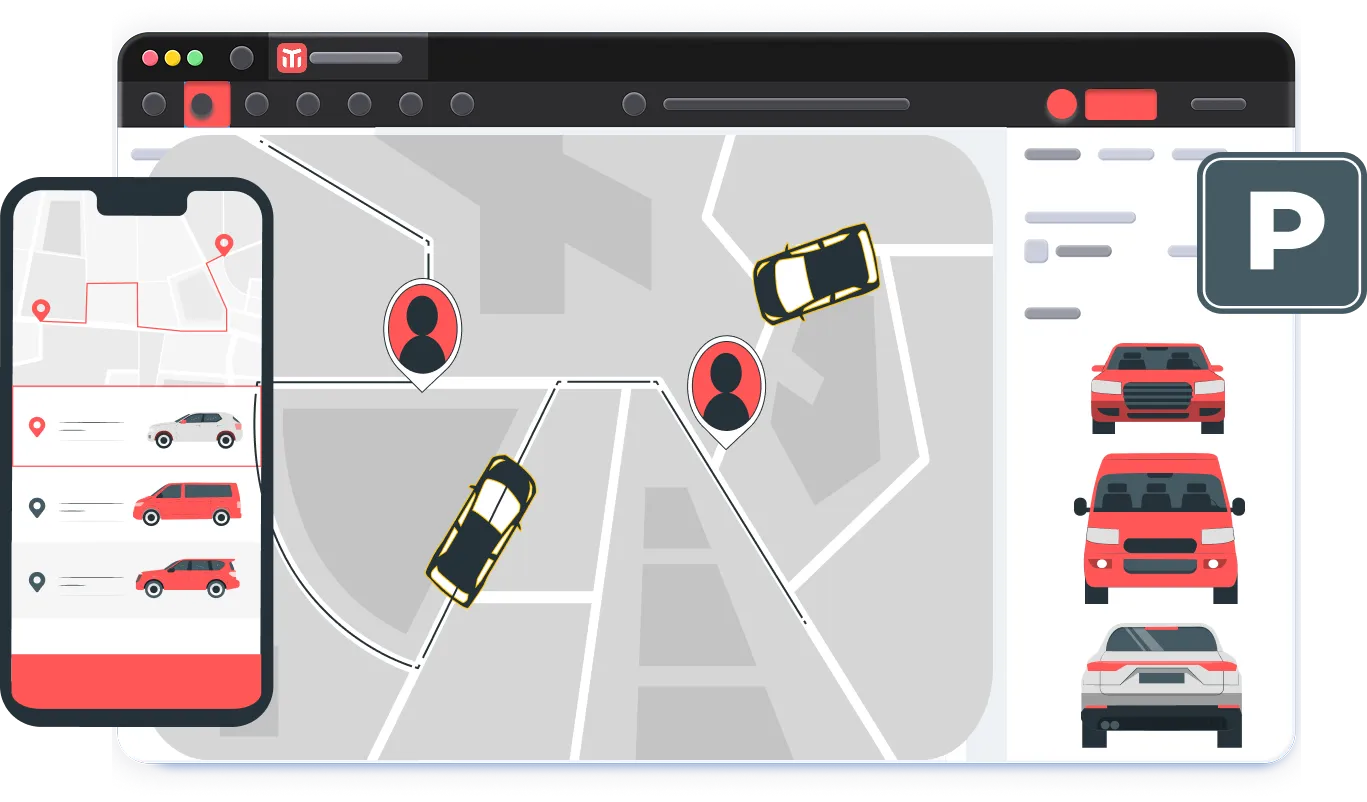The width and height of the screenshot is (1367, 802).
Task: Select the red sedan front-view thumbnail
Action: click(1157, 387)
